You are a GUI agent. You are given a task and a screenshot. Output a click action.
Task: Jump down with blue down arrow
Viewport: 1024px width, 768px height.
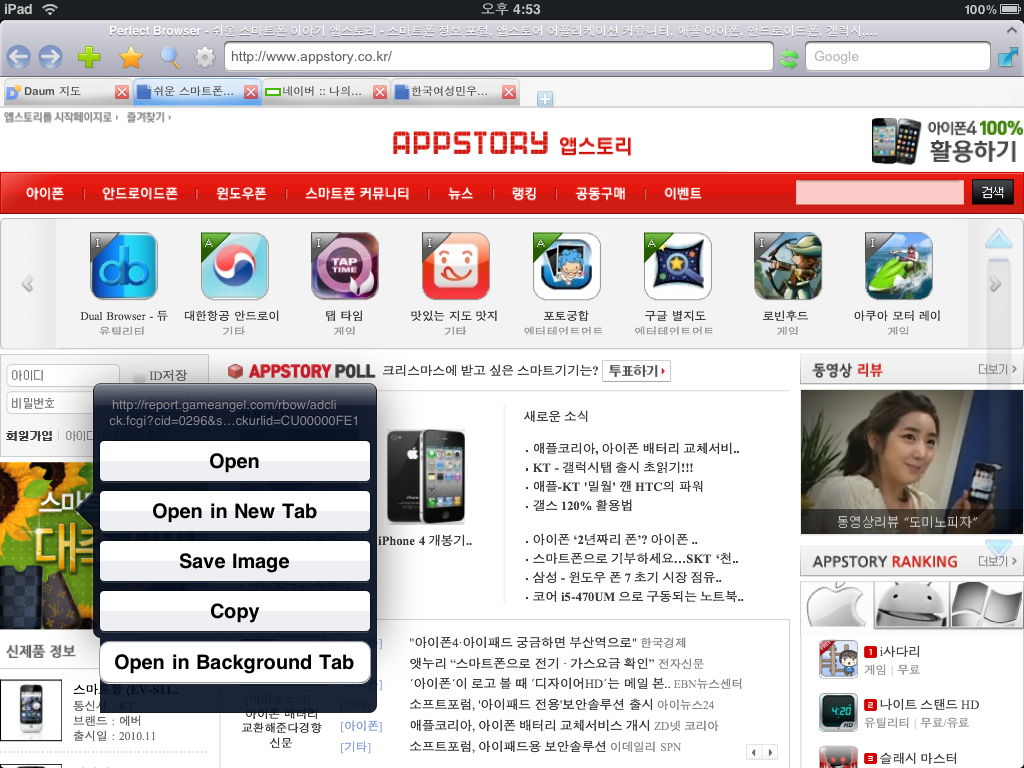999,548
